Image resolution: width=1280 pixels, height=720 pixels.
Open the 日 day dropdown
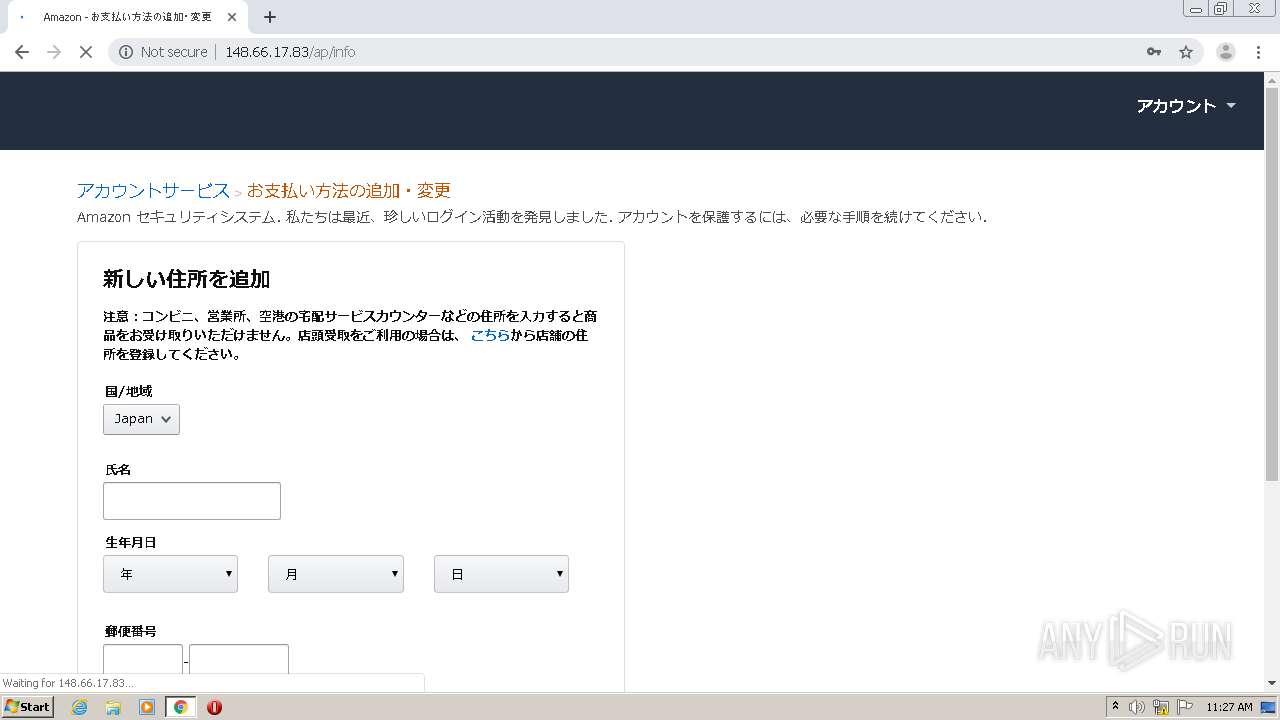pos(501,574)
